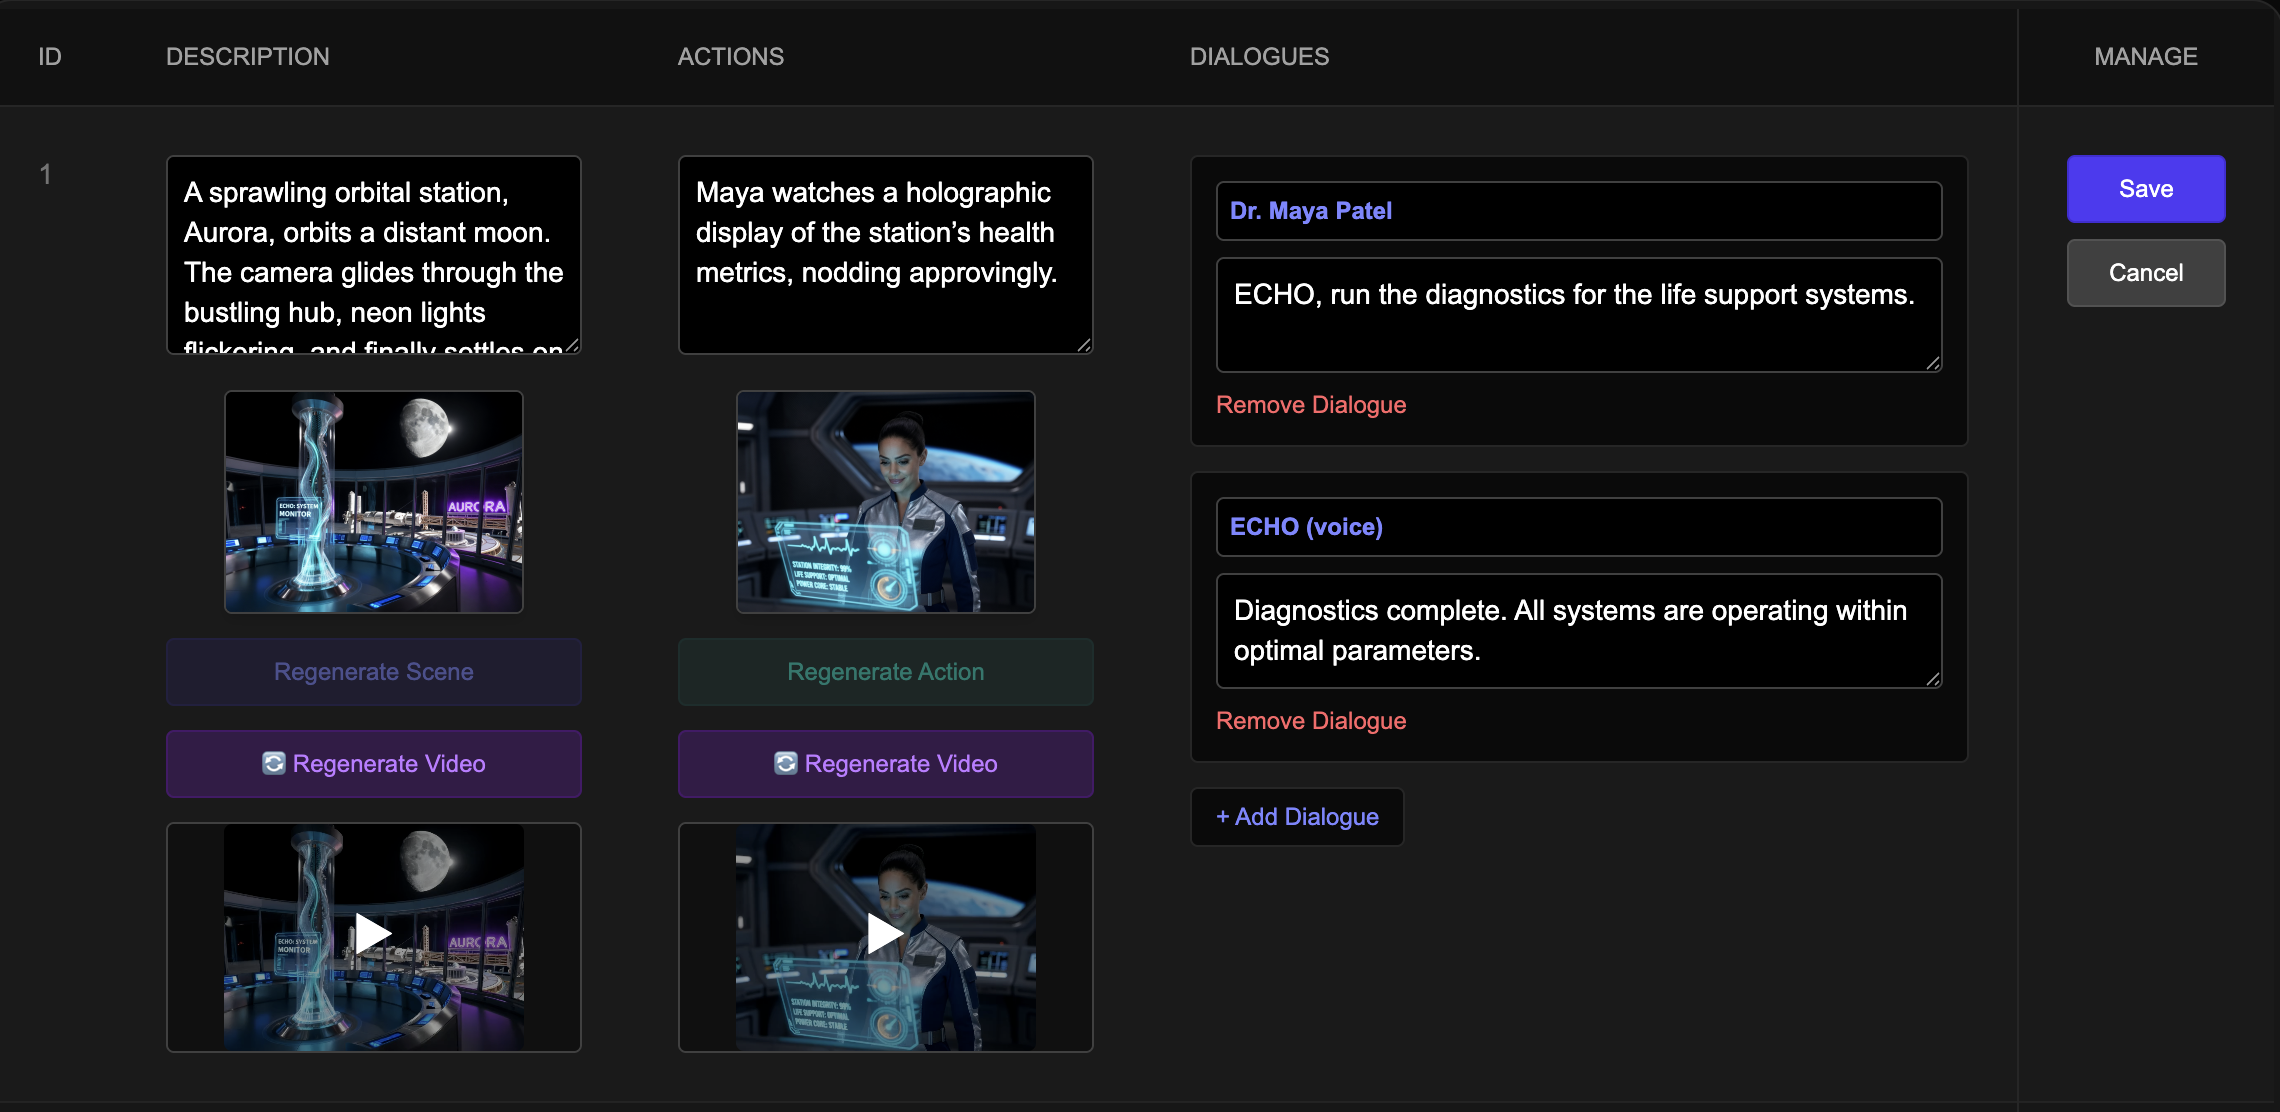
Task: Click Regenerate Video under scene description
Action: (x=373, y=764)
